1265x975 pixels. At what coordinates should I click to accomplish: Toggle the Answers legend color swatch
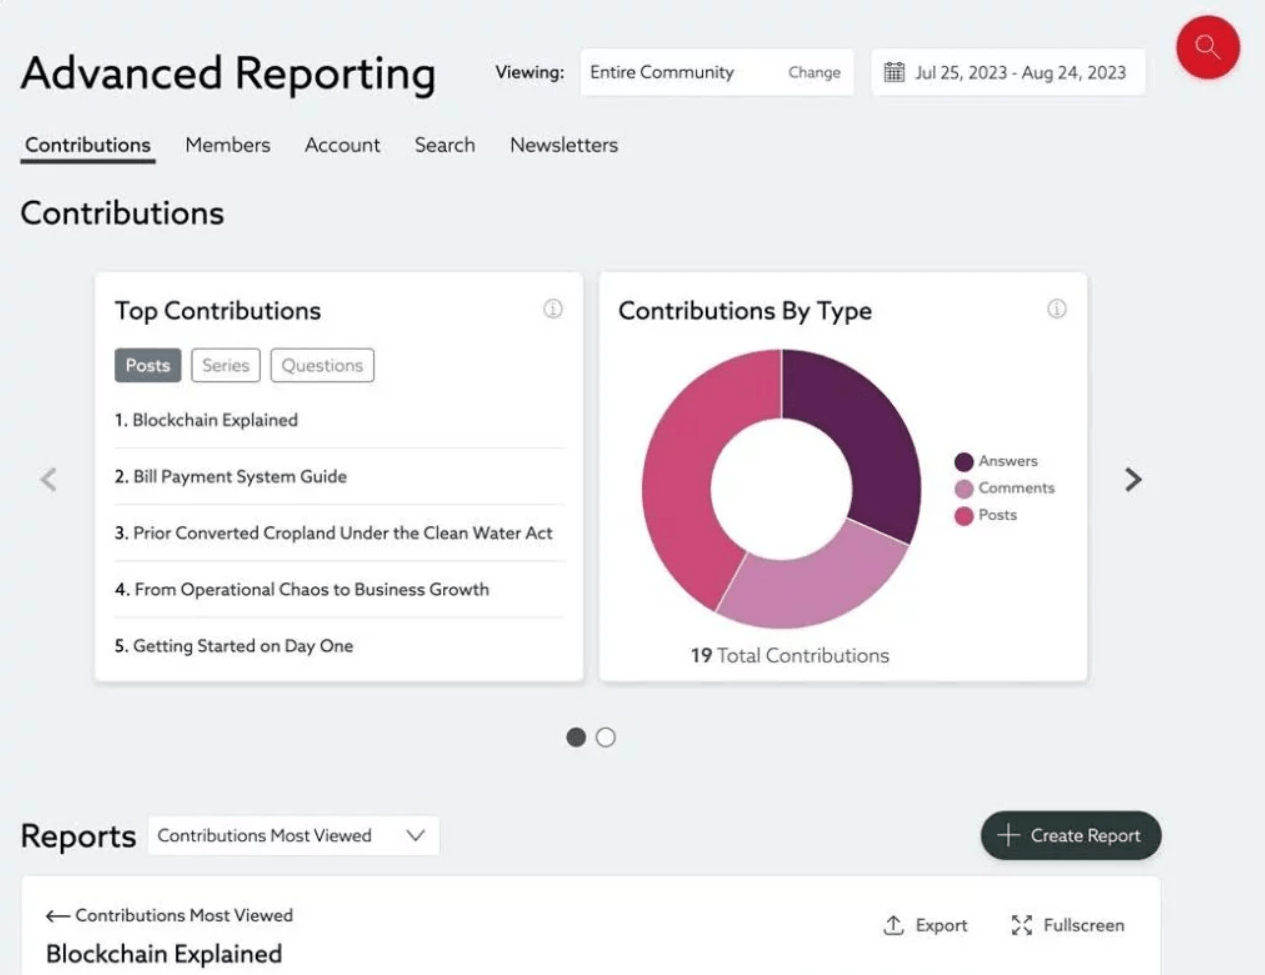tap(964, 461)
